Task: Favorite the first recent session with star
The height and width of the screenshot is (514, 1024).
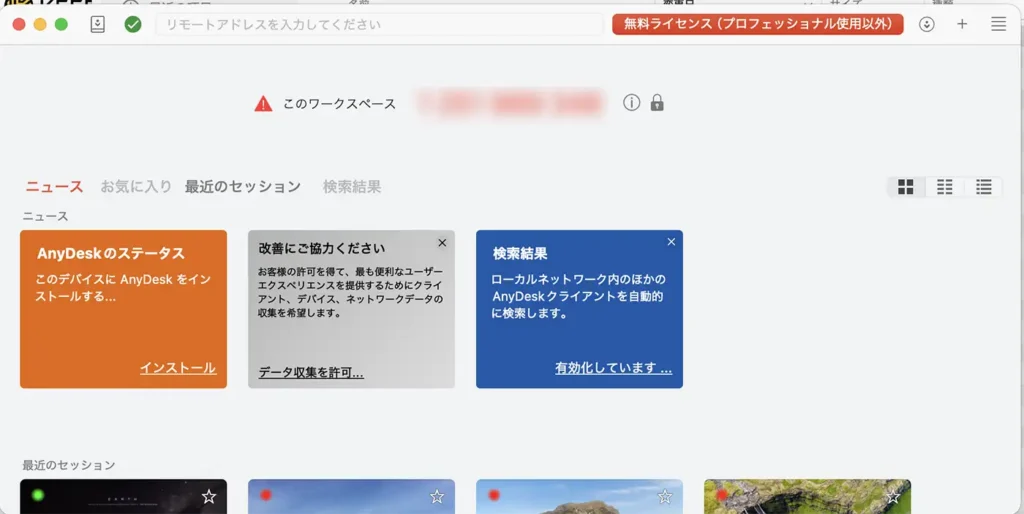Action: tap(209, 496)
